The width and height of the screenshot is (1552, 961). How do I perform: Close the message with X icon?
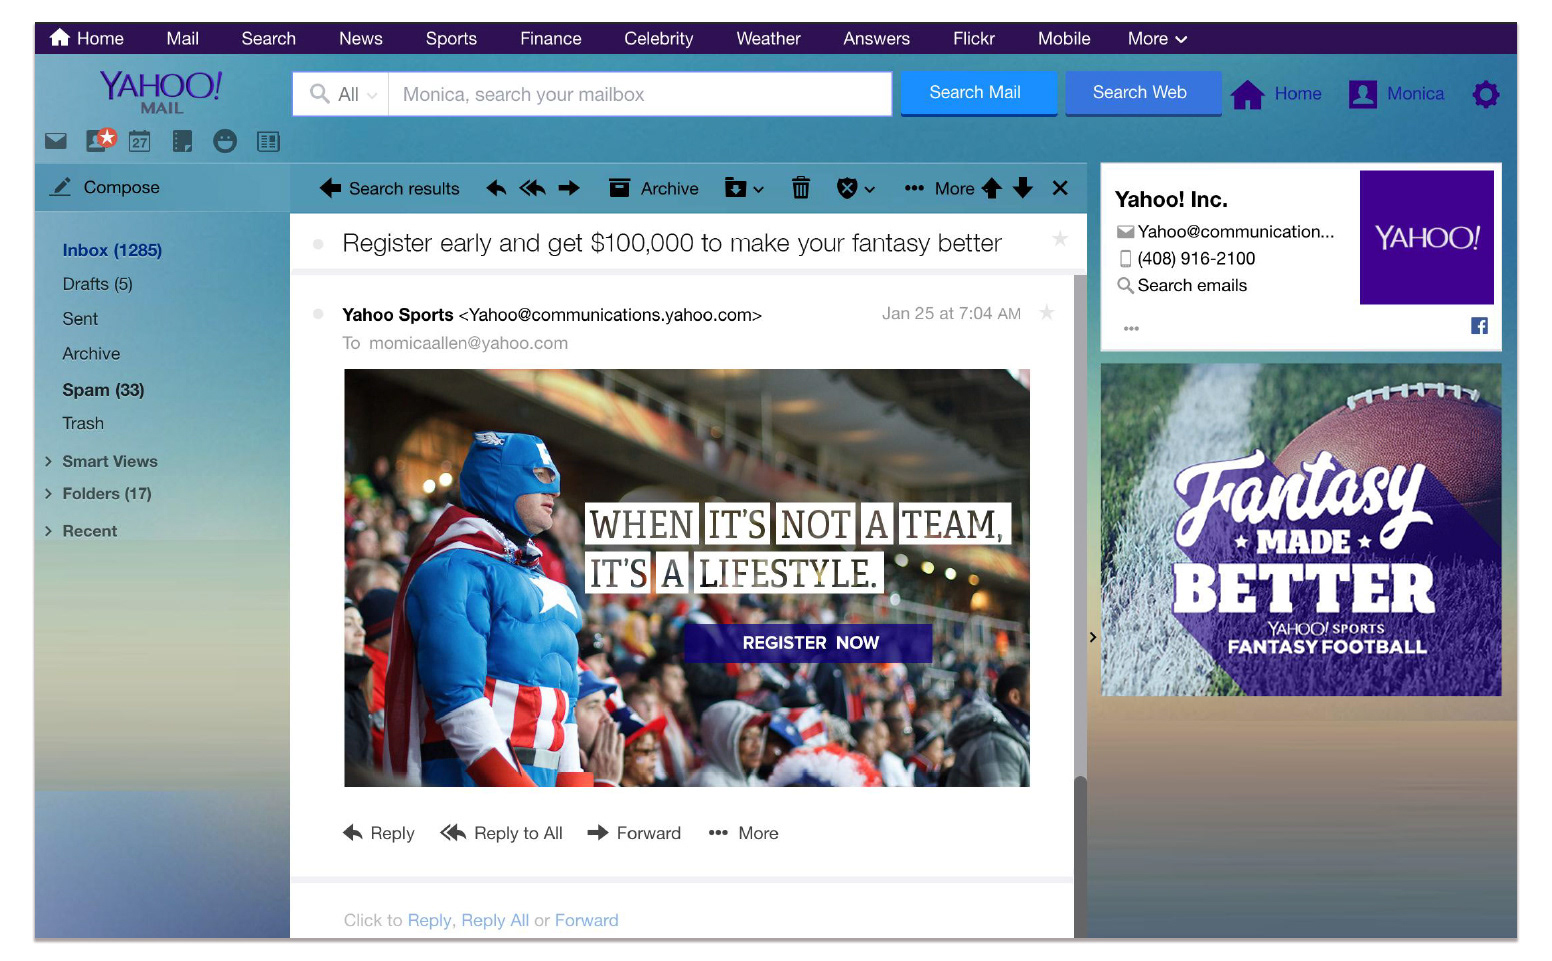click(x=1061, y=188)
